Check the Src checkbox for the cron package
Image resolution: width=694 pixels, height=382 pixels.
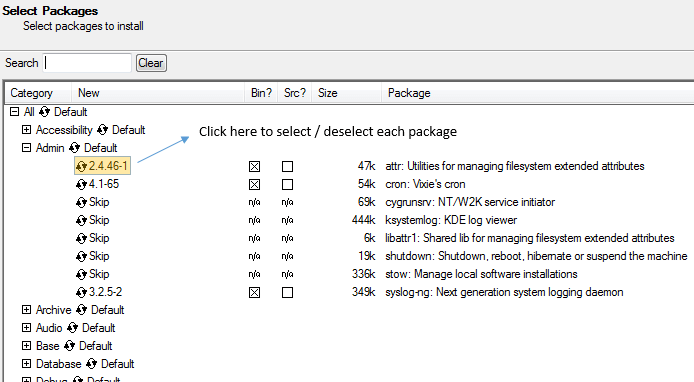tap(287, 185)
